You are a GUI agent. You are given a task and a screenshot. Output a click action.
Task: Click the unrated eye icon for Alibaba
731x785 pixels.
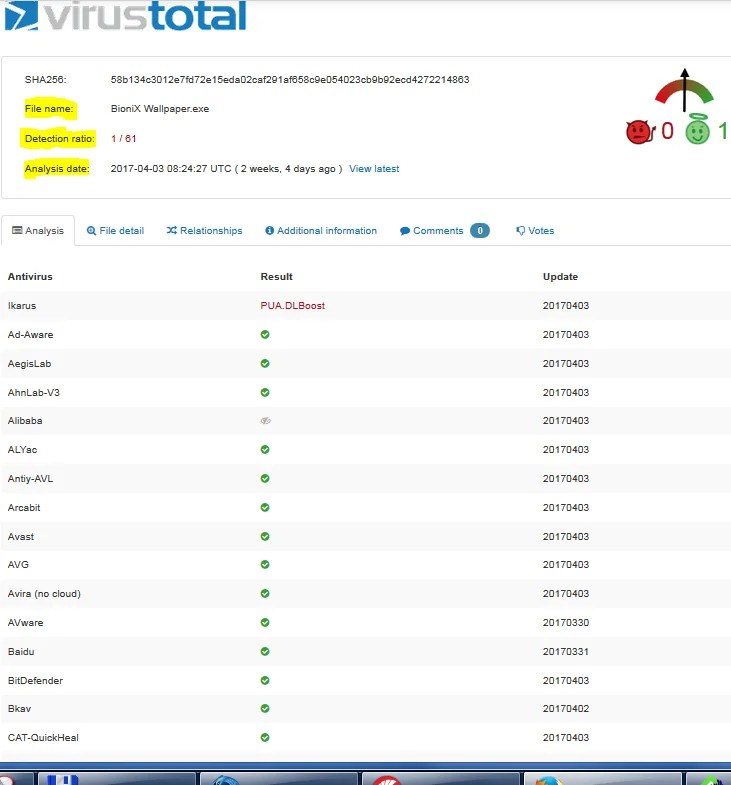265,421
